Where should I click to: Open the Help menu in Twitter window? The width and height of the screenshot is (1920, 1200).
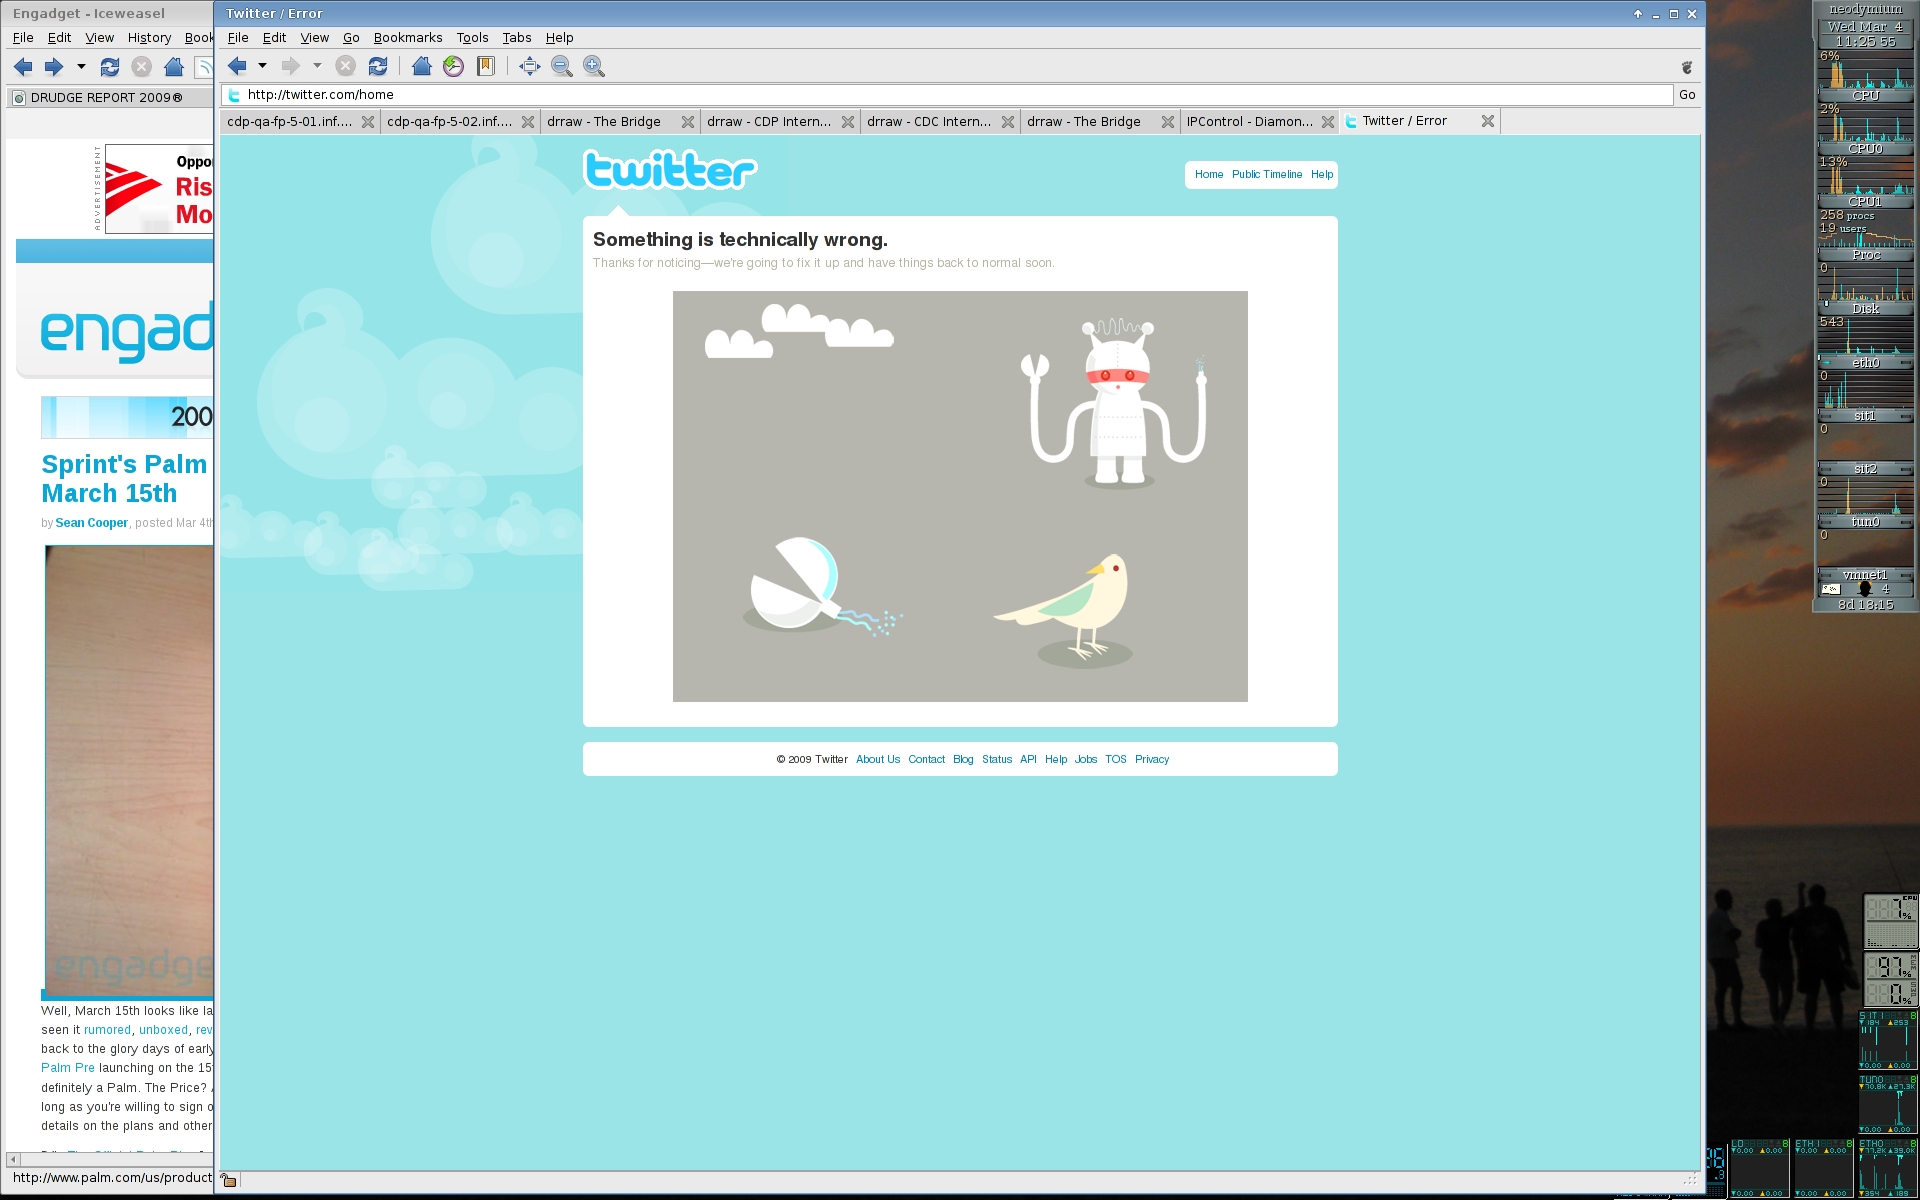click(559, 38)
